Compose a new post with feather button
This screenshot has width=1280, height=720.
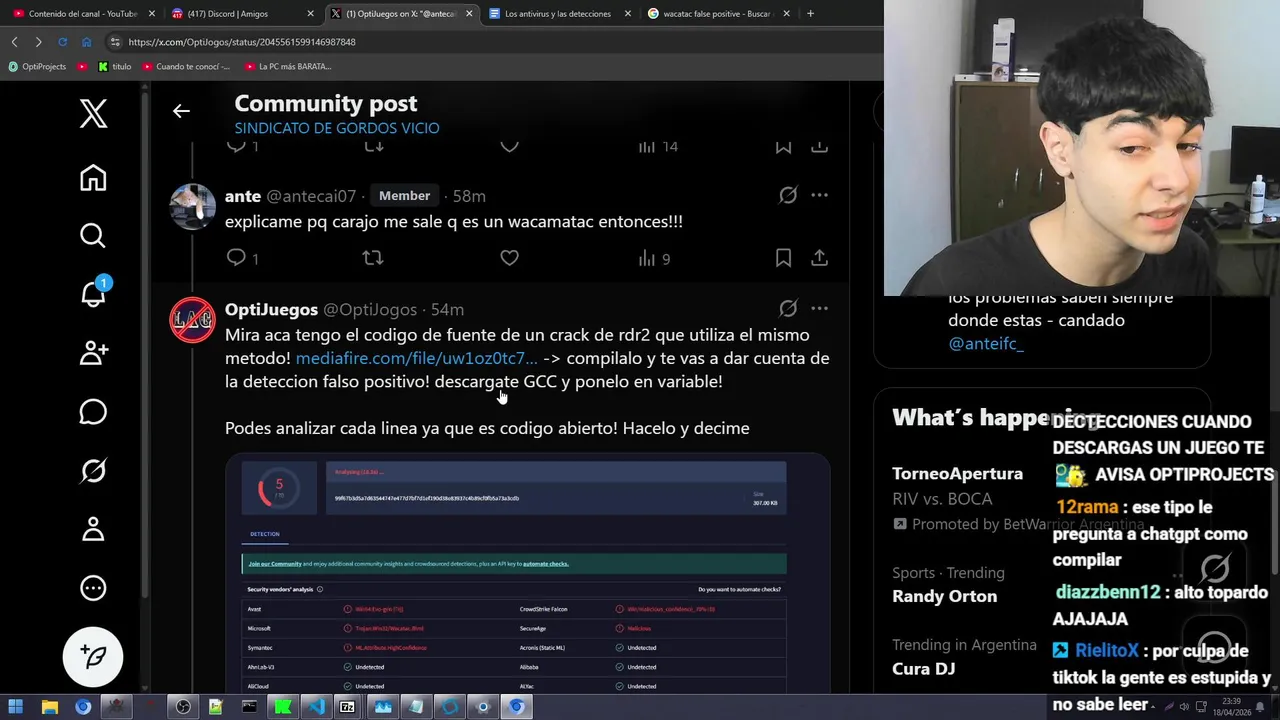tap(93, 657)
